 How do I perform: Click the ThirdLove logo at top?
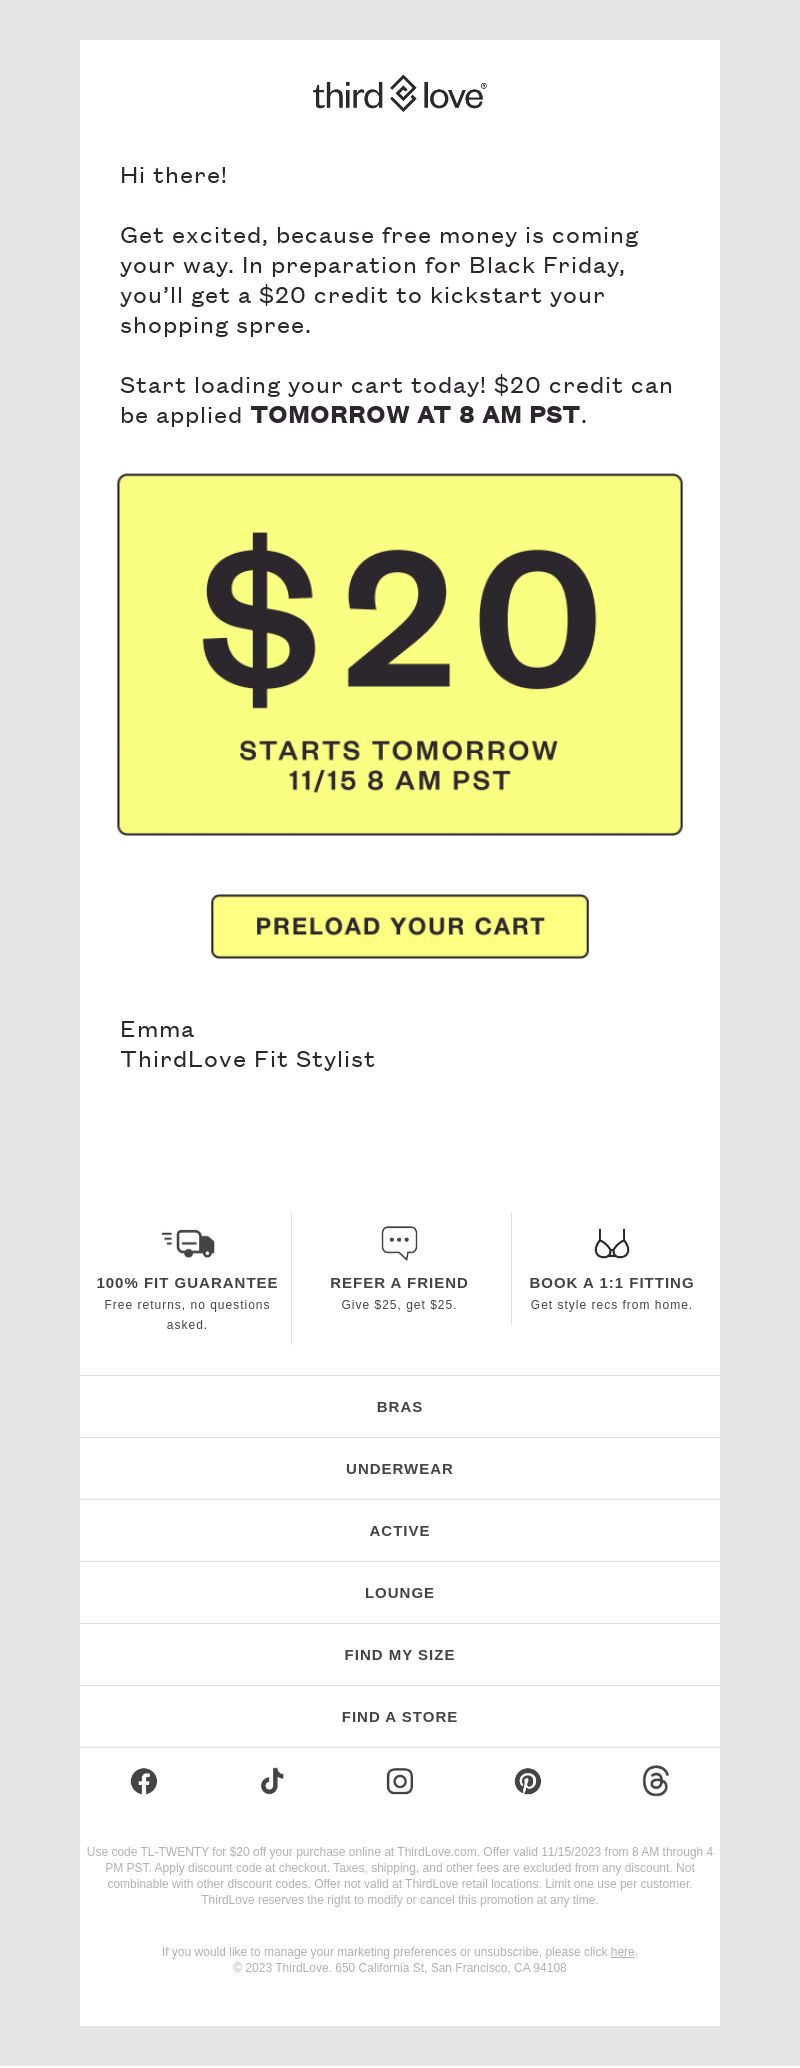click(400, 94)
